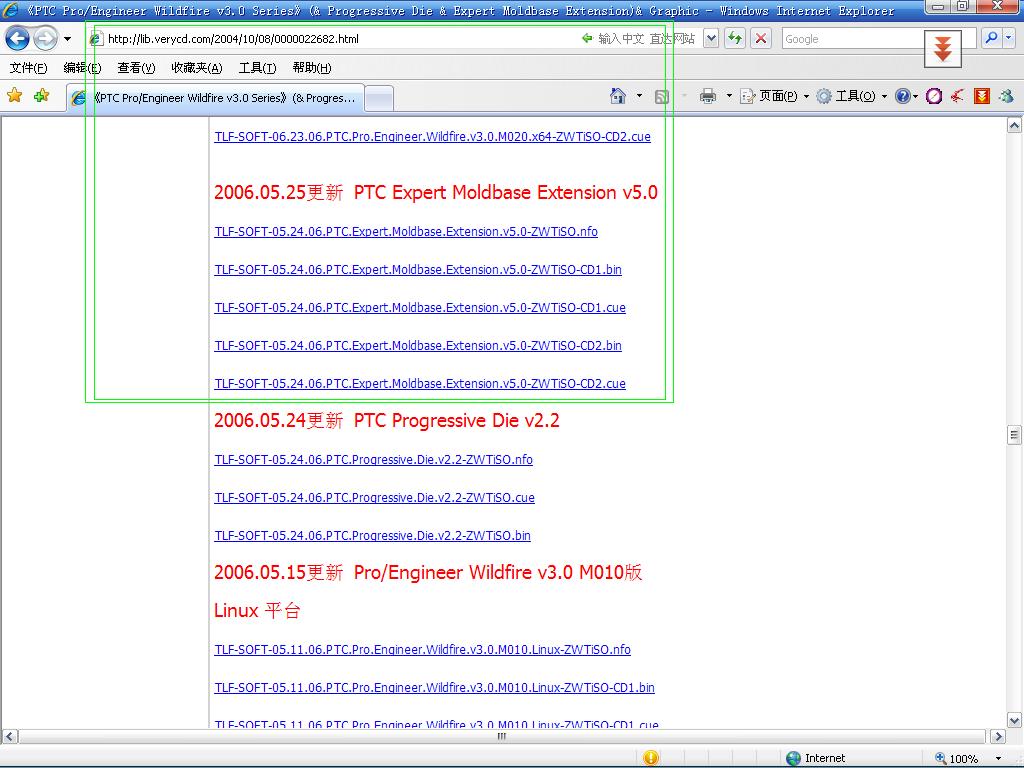Open the Wildfire M020 x64 CD2.cue link
The height and width of the screenshot is (768, 1024).
(x=432, y=136)
